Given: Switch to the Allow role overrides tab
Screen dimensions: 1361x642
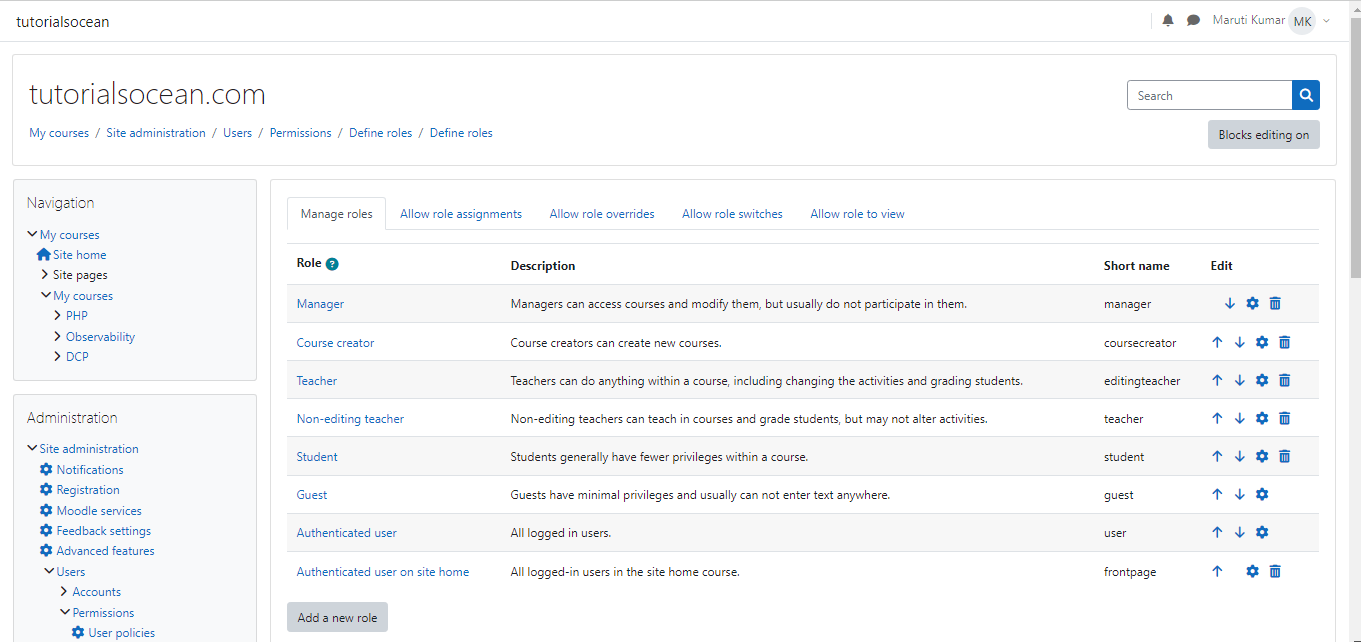Looking at the screenshot, I should coord(601,213).
